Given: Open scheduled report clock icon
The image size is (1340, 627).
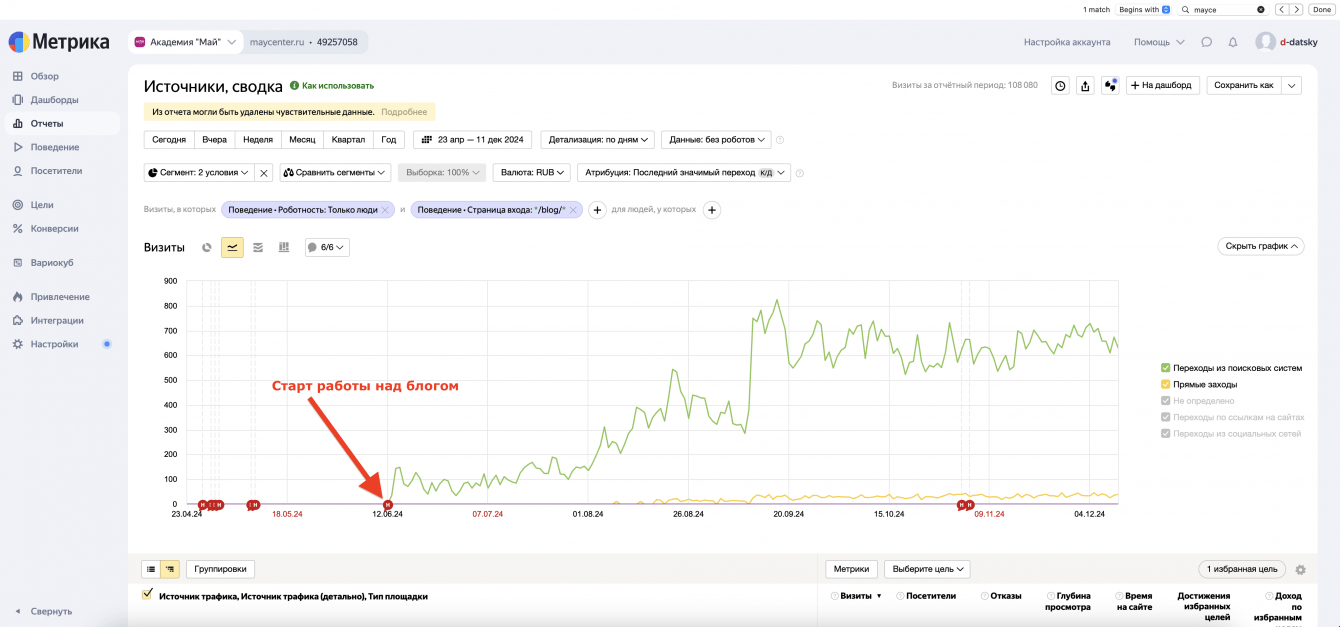Looking at the screenshot, I should coord(1060,86).
